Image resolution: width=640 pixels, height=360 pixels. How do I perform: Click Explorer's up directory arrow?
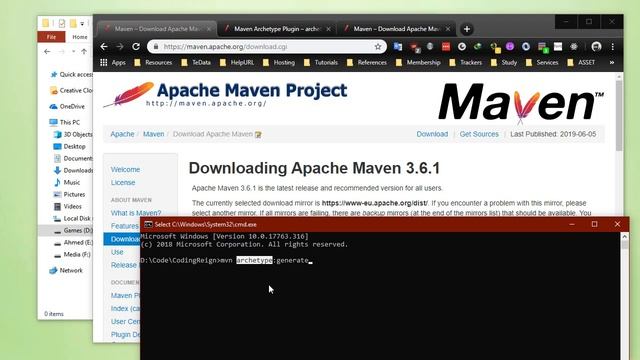[x=84, y=51]
